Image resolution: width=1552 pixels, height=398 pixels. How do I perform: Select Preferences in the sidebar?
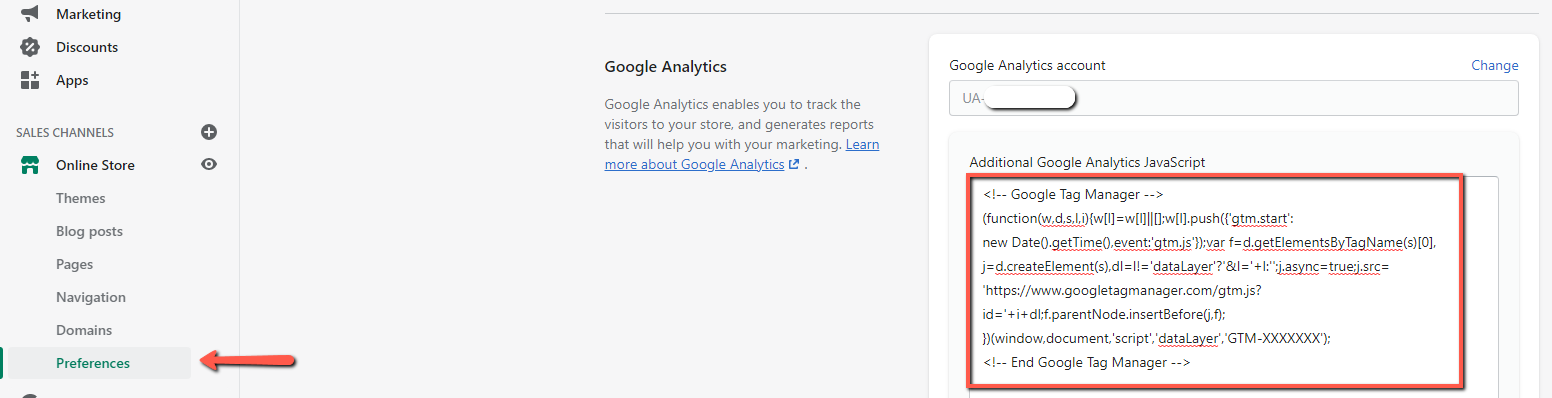click(93, 363)
